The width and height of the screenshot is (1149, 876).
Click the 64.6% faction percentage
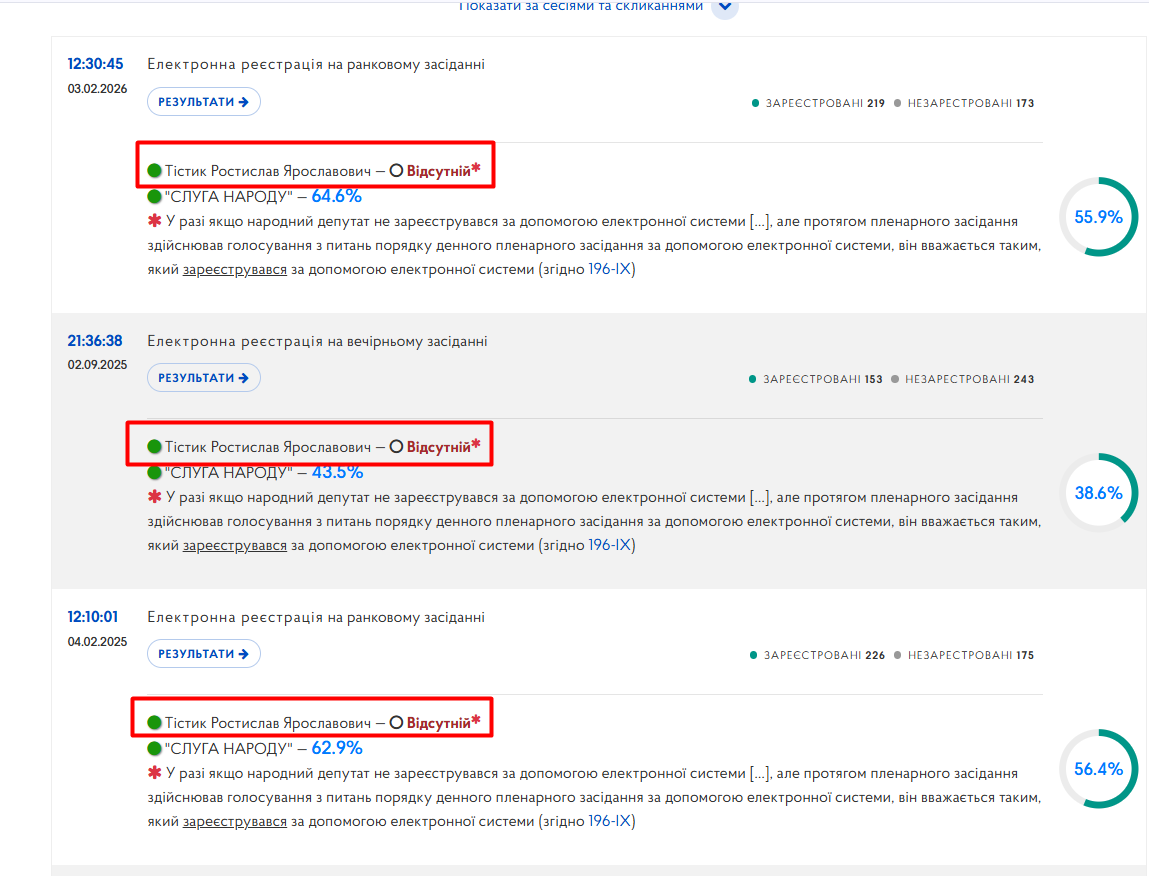pos(336,196)
